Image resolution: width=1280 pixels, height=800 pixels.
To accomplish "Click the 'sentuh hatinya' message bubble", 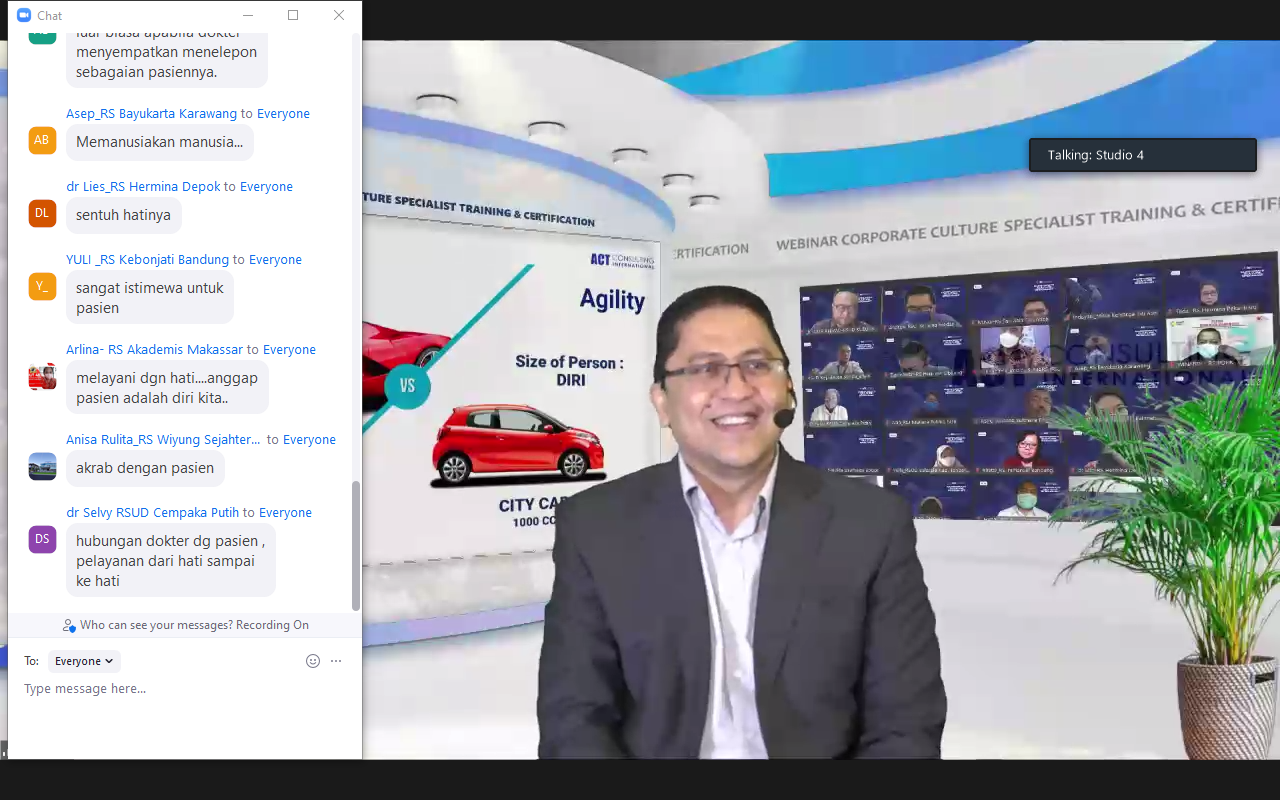I will [123, 215].
